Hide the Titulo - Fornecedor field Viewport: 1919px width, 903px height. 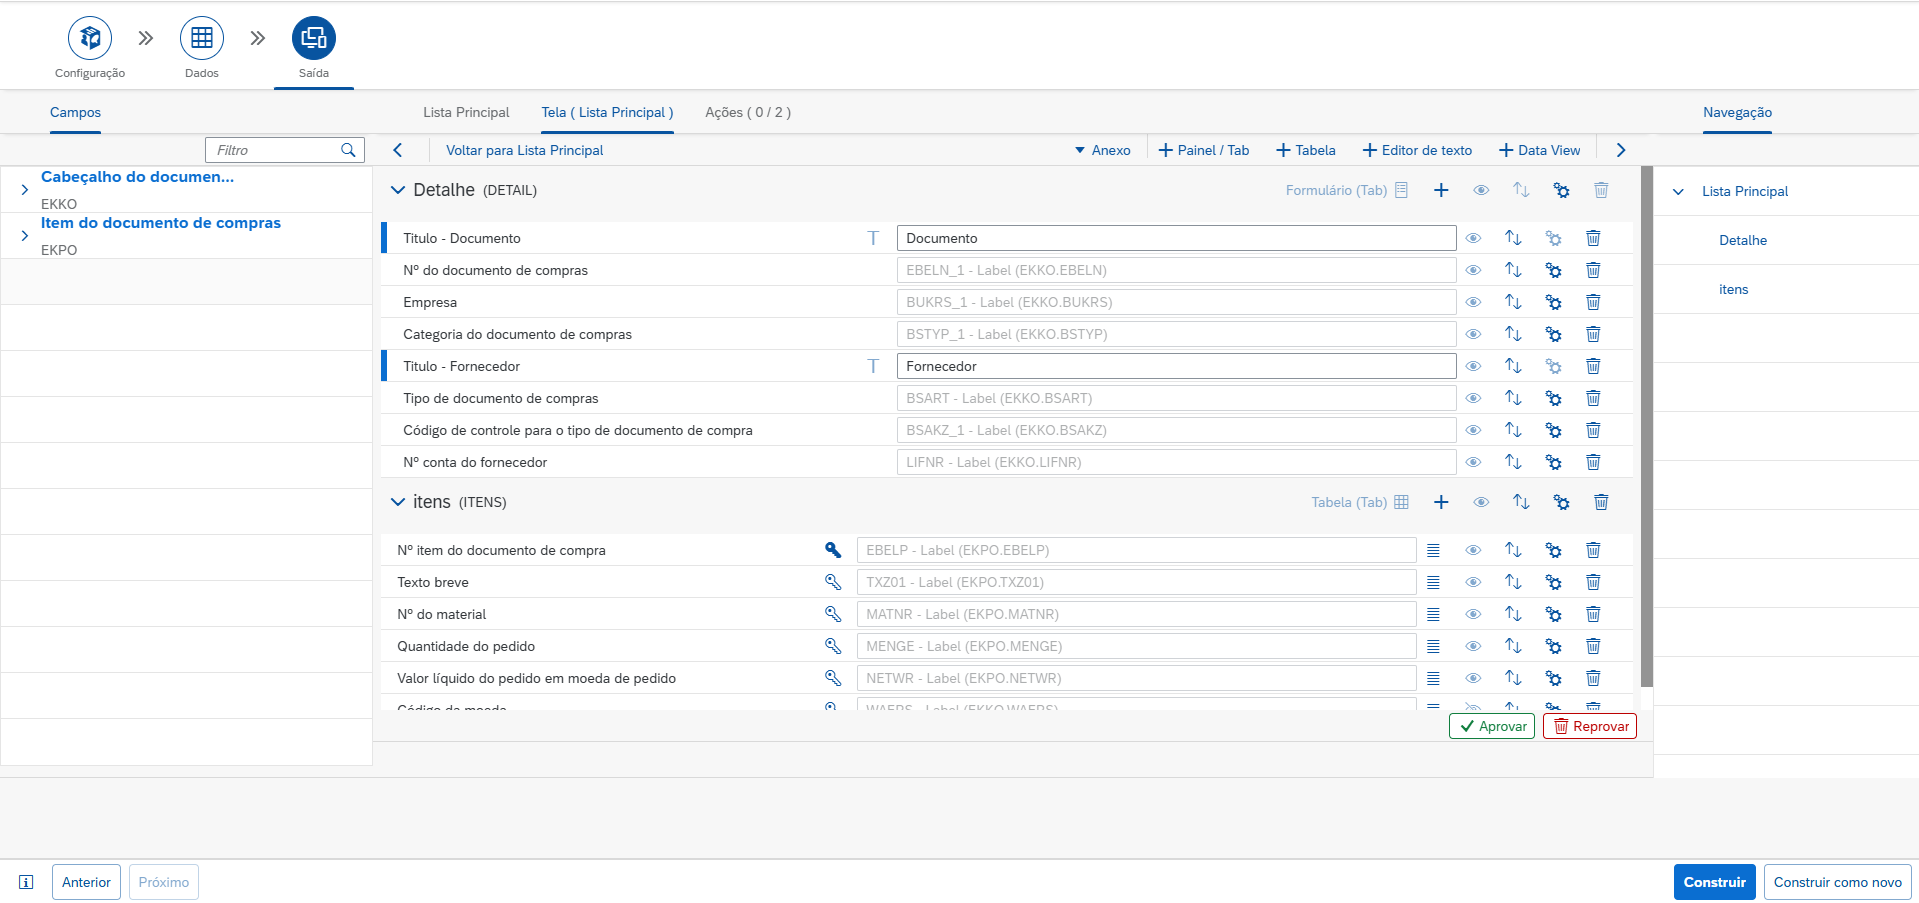tap(1473, 366)
